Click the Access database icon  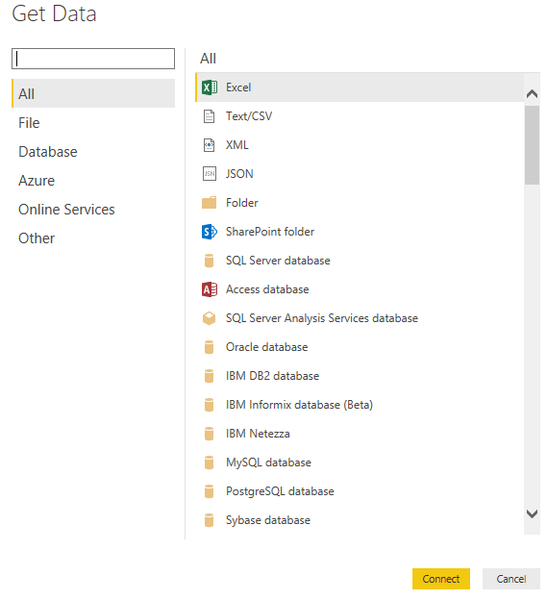tap(209, 290)
